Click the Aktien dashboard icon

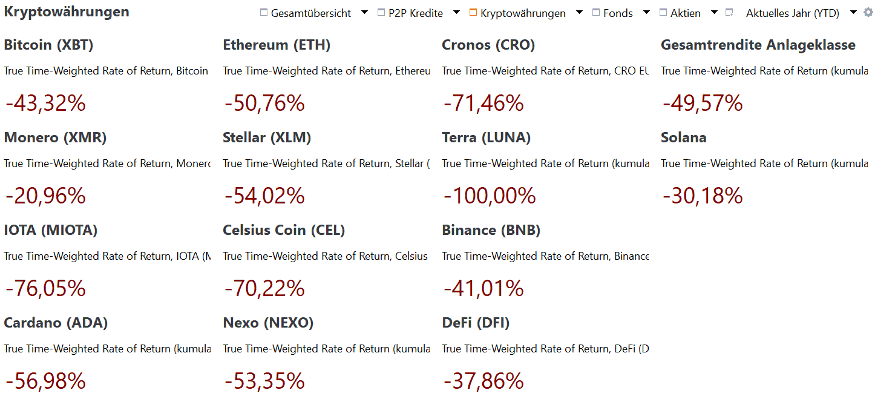coord(662,13)
